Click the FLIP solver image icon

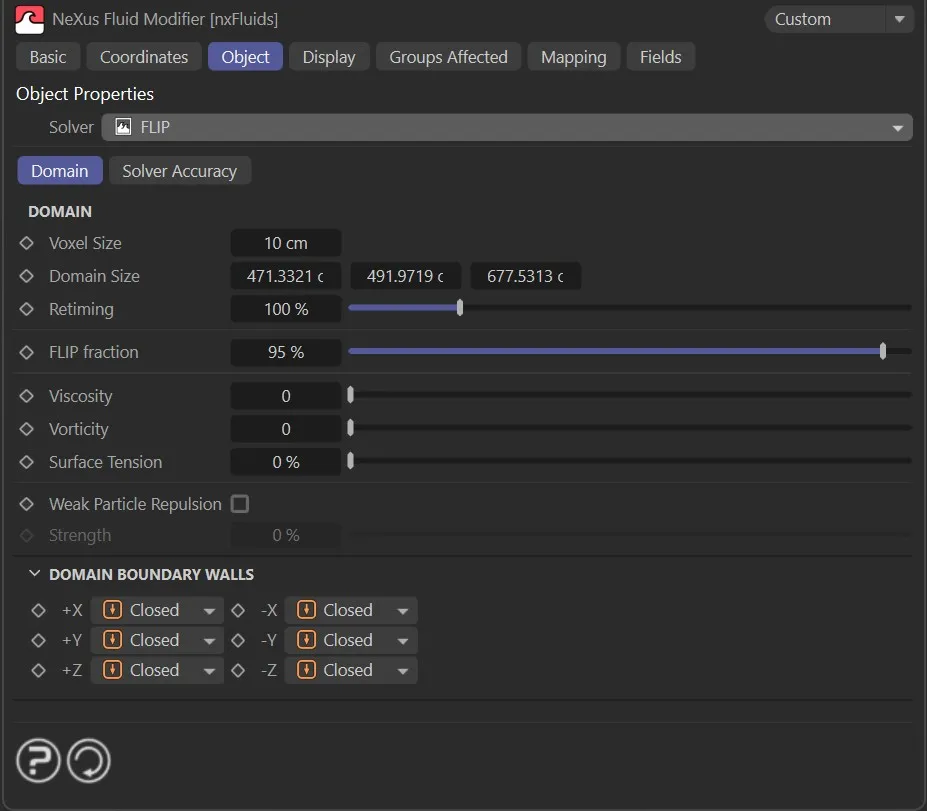123,127
